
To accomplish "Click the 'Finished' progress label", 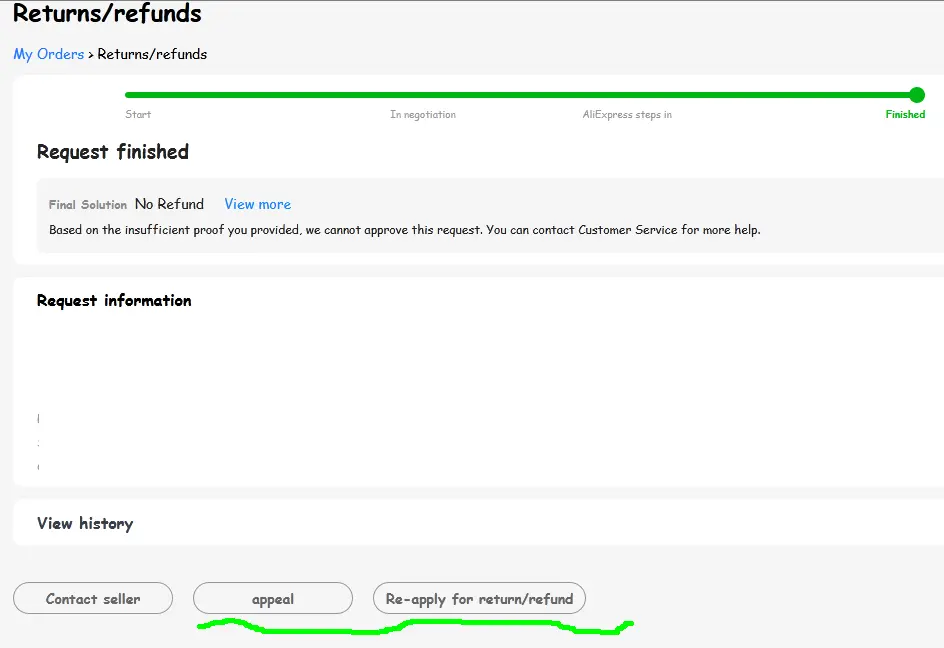I will 905,114.
